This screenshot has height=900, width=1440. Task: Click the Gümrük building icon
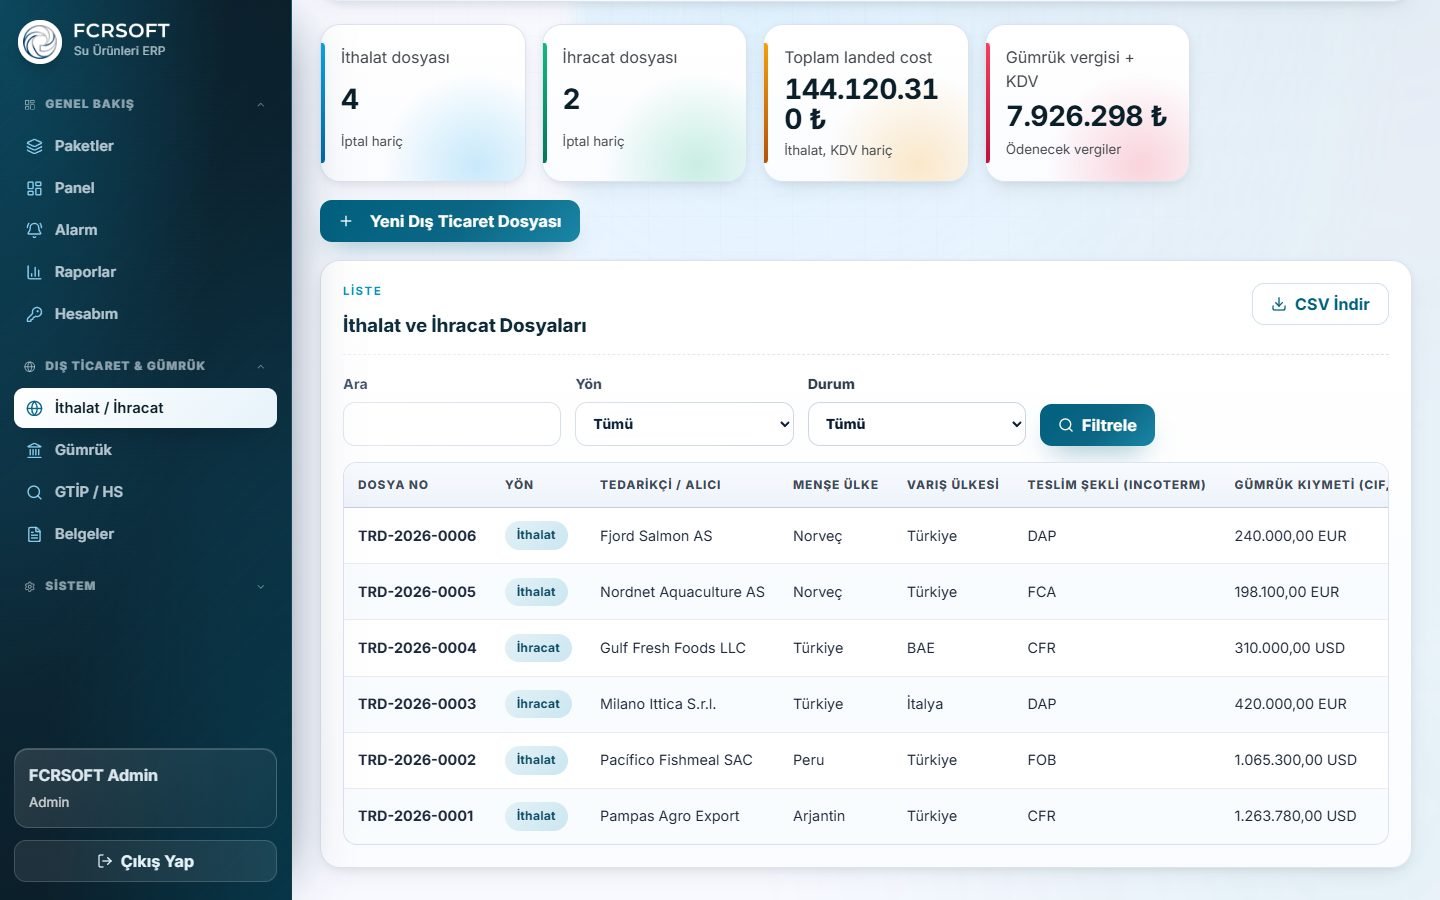[35, 450]
